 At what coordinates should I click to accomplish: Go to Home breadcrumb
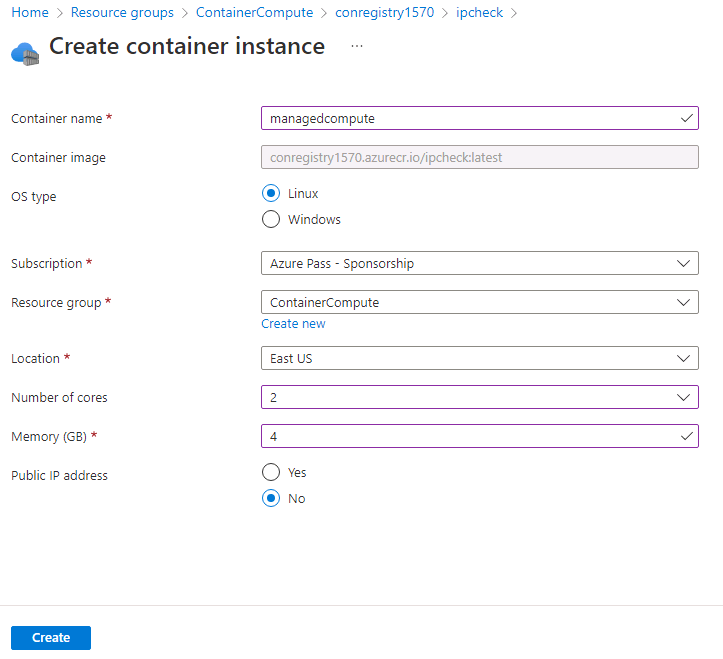click(30, 12)
